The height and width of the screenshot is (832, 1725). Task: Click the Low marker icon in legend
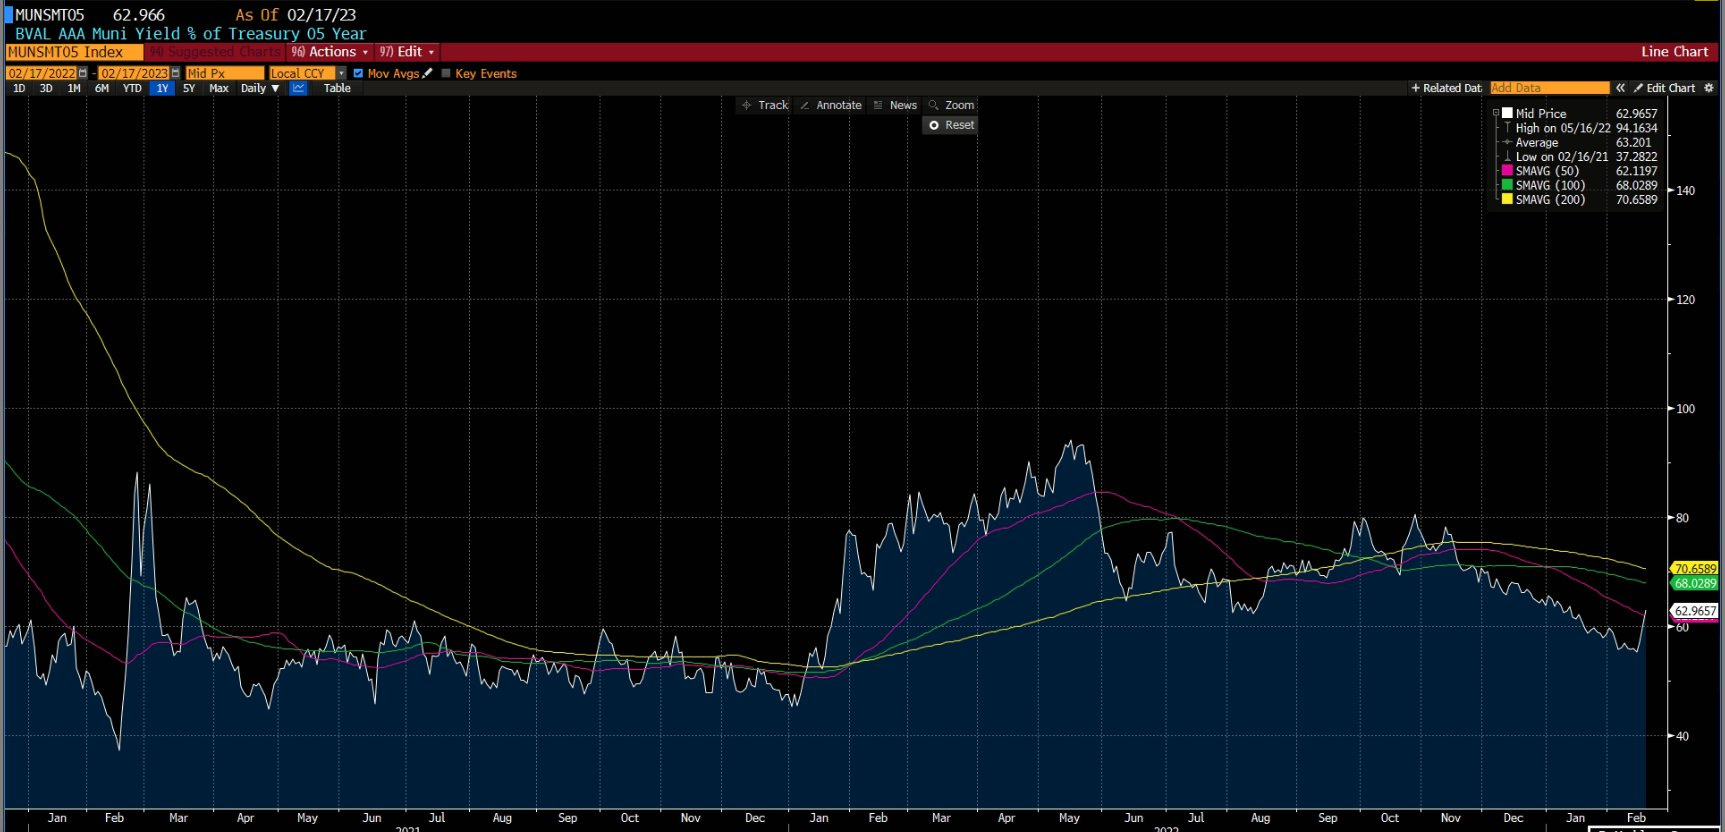[1507, 157]
